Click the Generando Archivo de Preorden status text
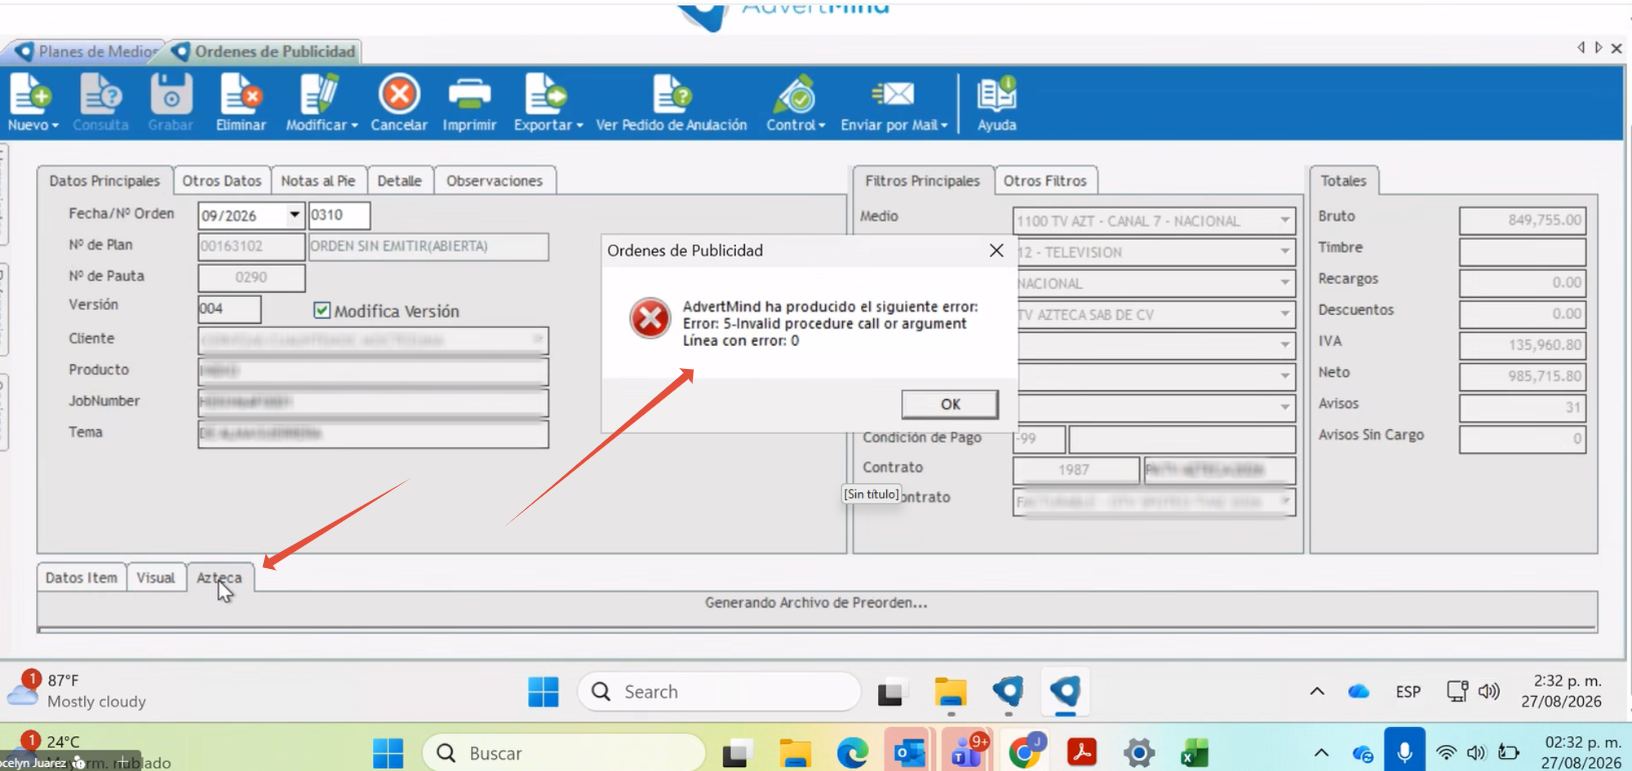1632x771 pixels. (816, 603)
